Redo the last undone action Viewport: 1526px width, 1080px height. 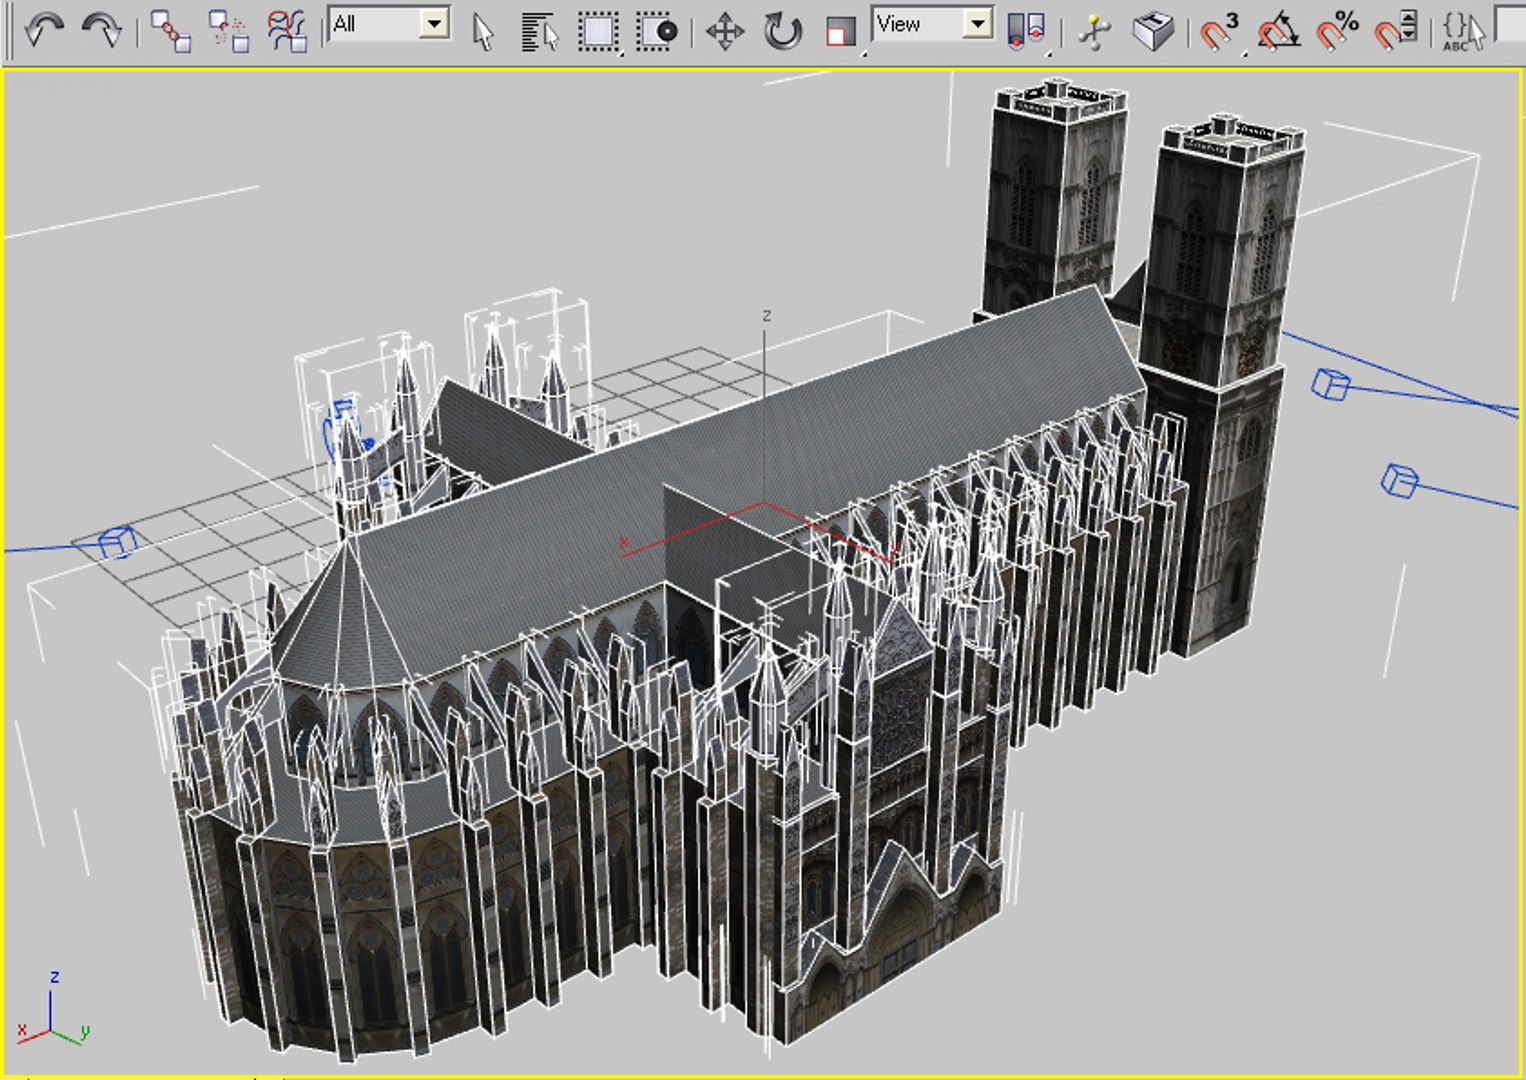(102, 30)
